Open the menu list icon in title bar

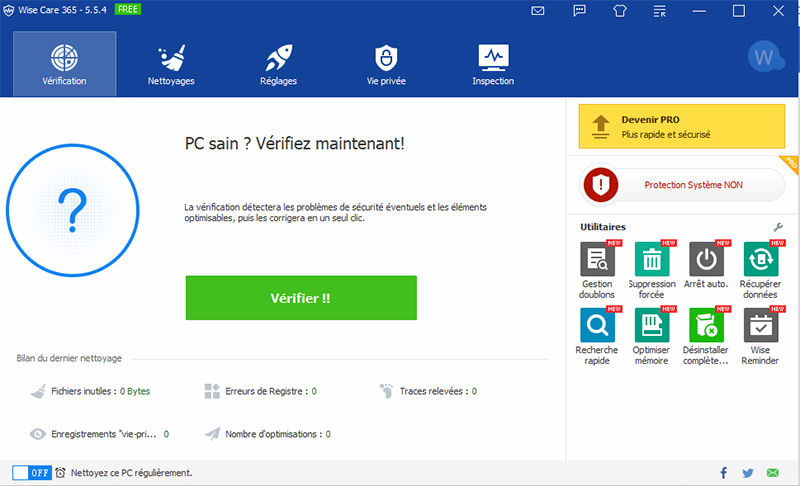tap(660, 11)
